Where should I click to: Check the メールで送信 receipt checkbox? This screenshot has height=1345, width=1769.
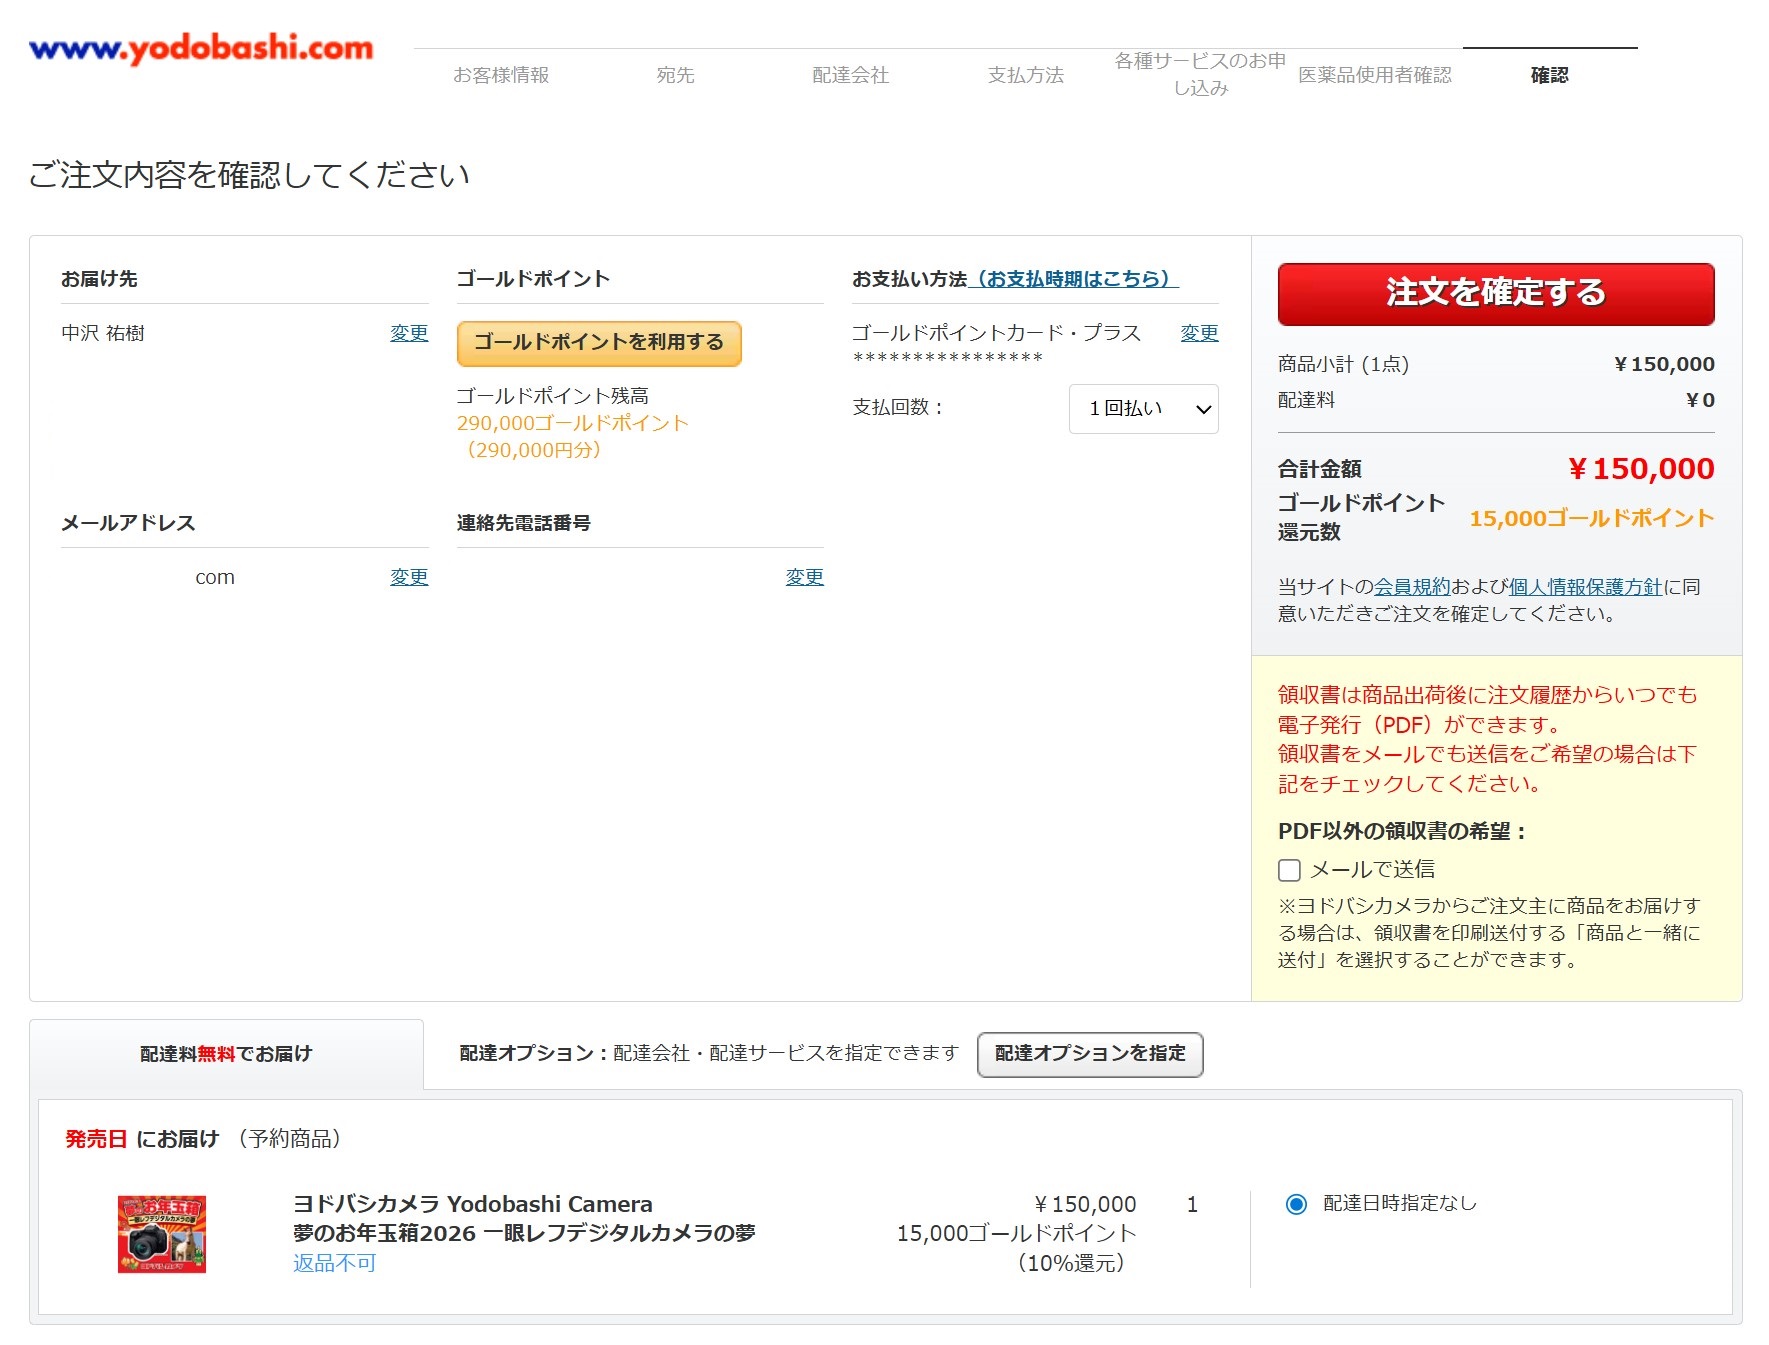[1289, 870]
